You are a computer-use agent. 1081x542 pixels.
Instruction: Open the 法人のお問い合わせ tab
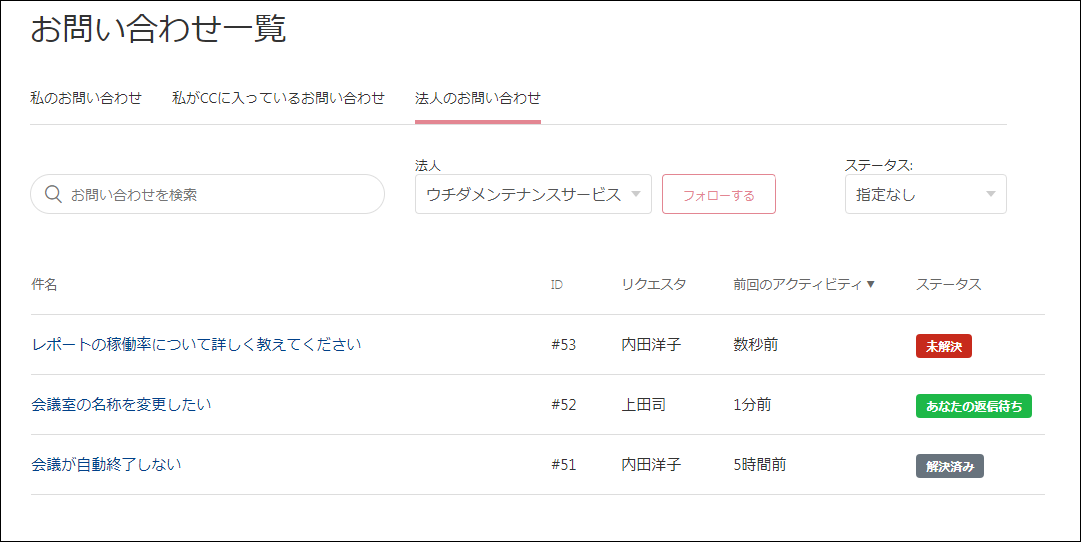pyautogui.click(x=477, y=98)
